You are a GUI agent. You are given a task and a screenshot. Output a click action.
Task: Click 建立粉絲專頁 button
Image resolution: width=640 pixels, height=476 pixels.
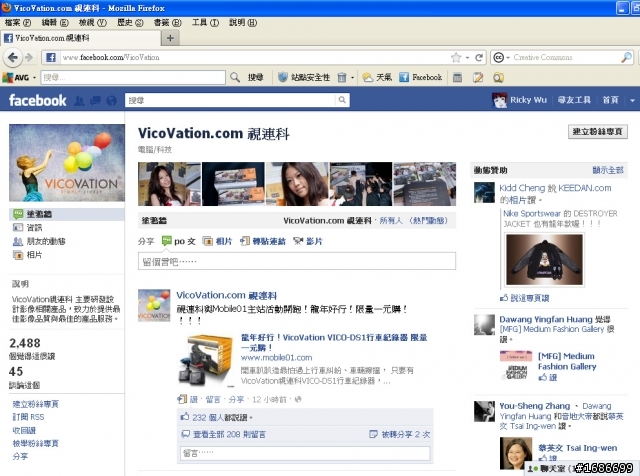pos(598,131)
